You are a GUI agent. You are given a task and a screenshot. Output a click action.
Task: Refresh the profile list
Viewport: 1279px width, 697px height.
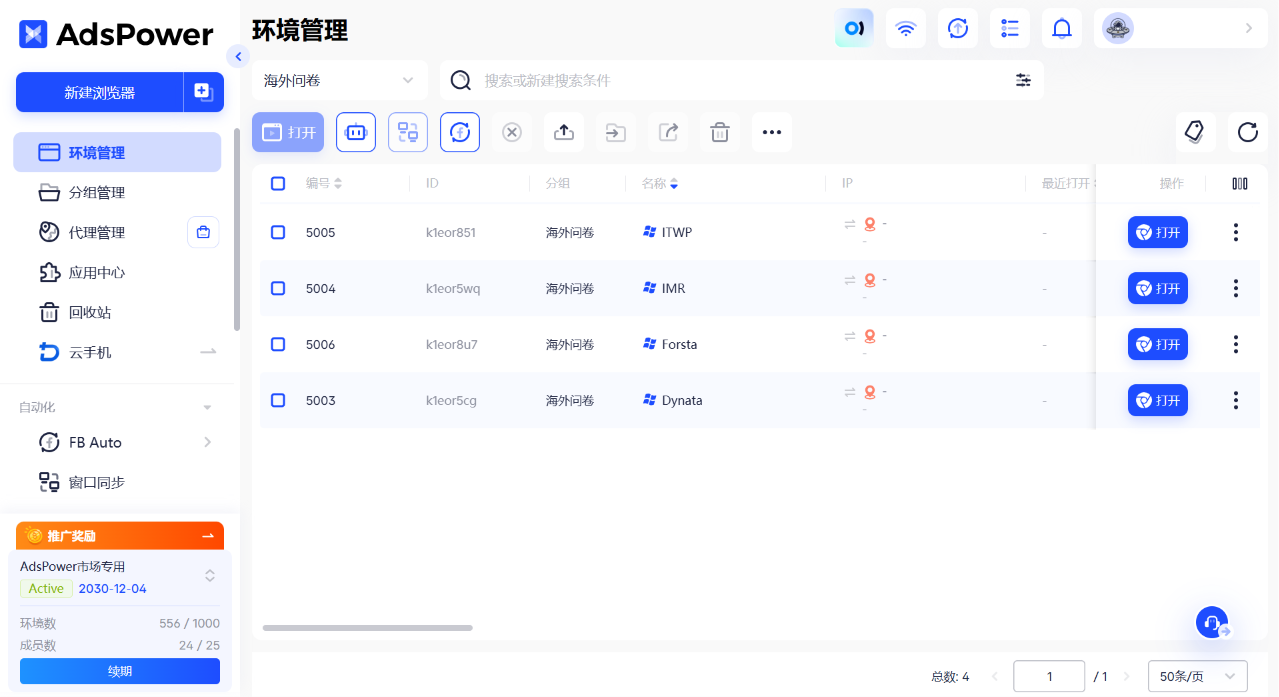(1247, 132)
